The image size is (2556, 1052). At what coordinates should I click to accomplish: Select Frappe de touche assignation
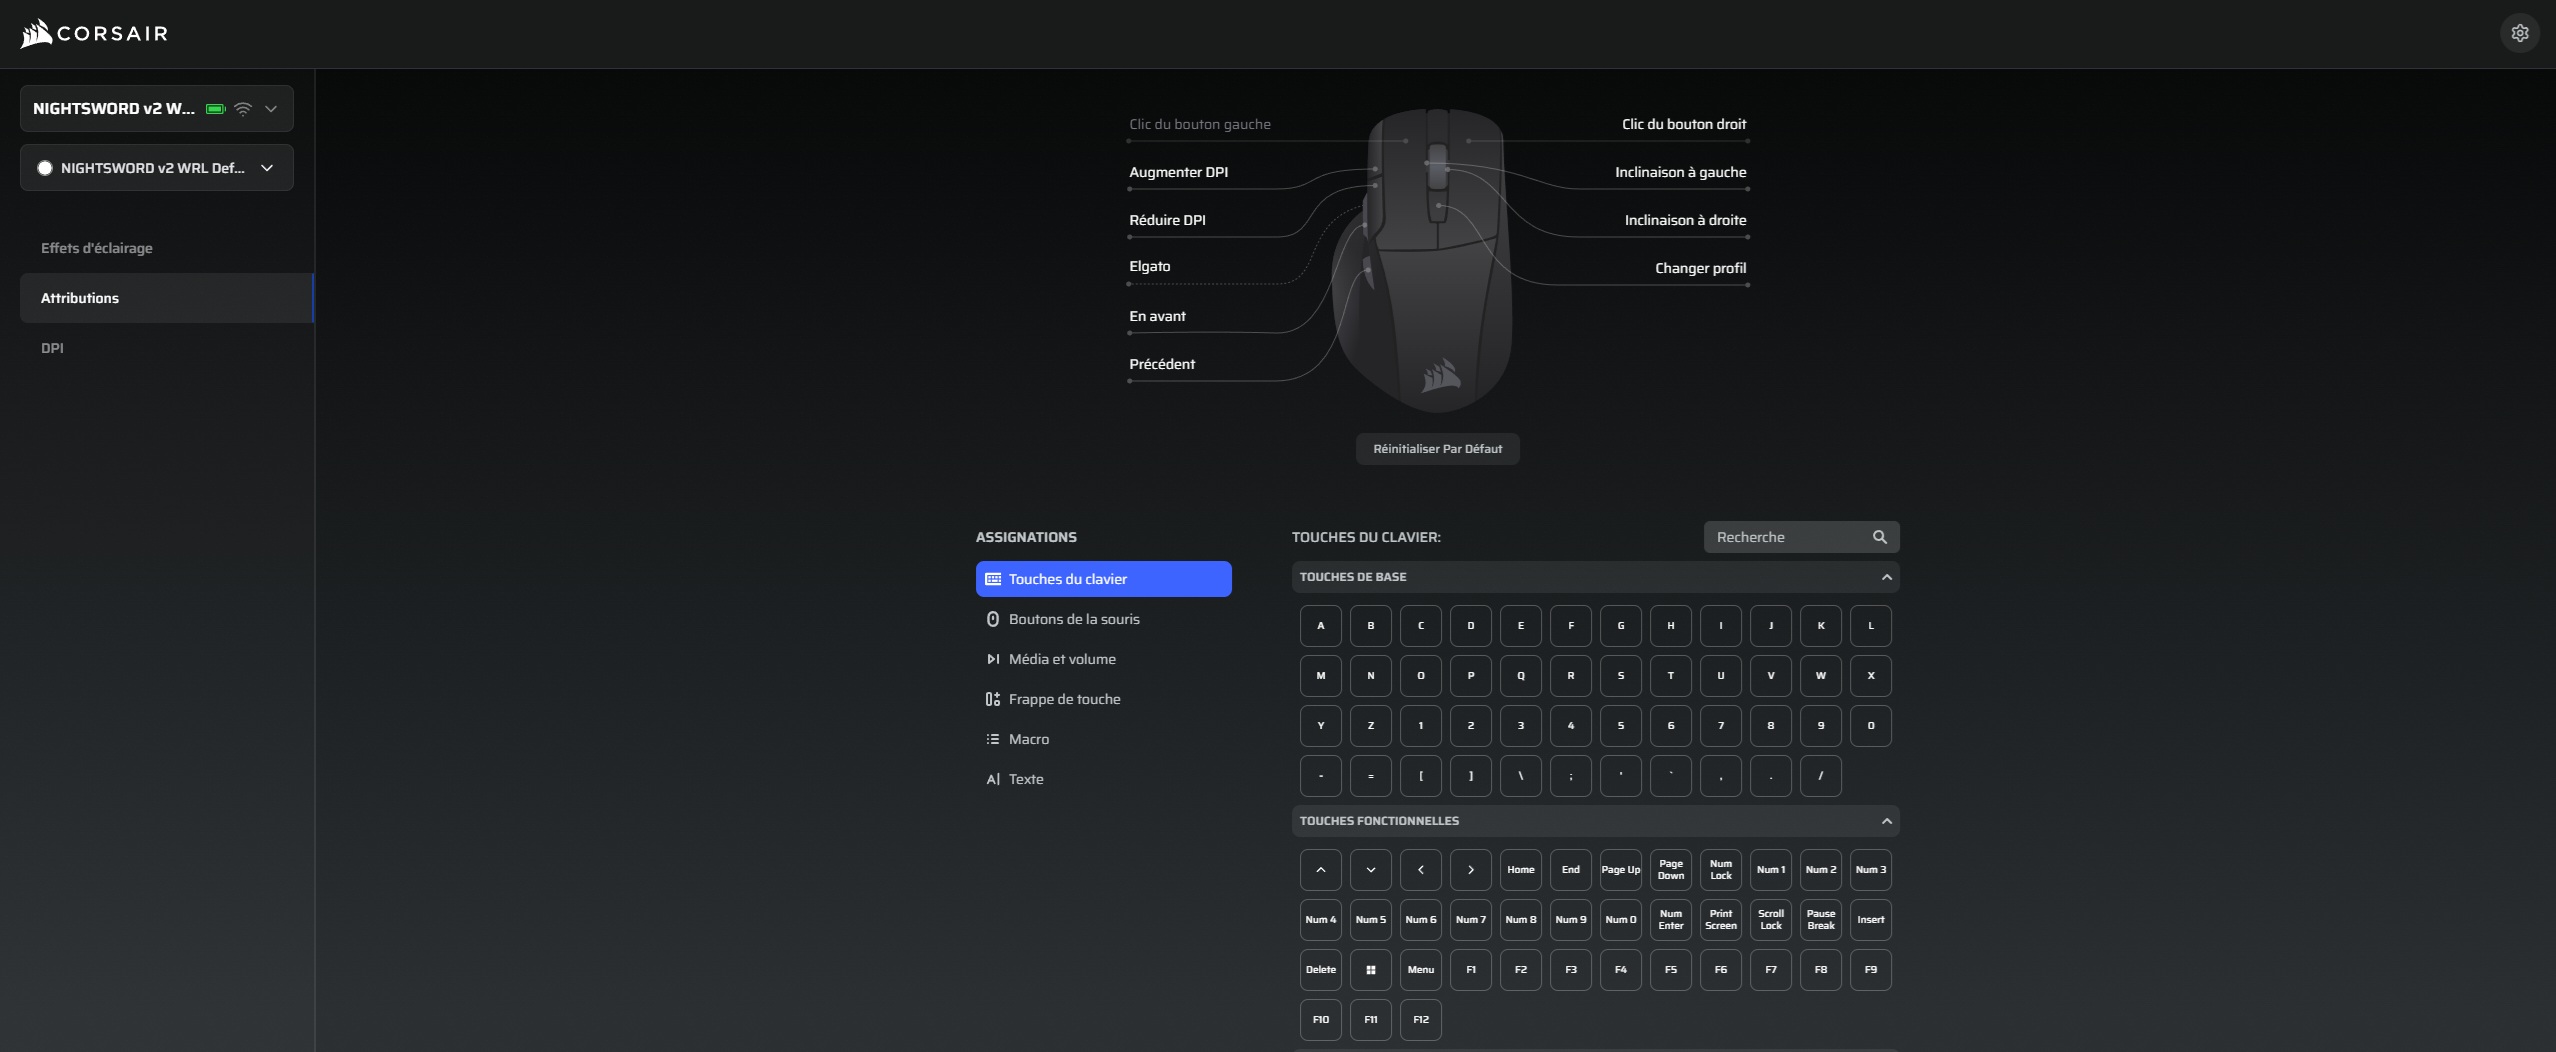pos(1104,699)
